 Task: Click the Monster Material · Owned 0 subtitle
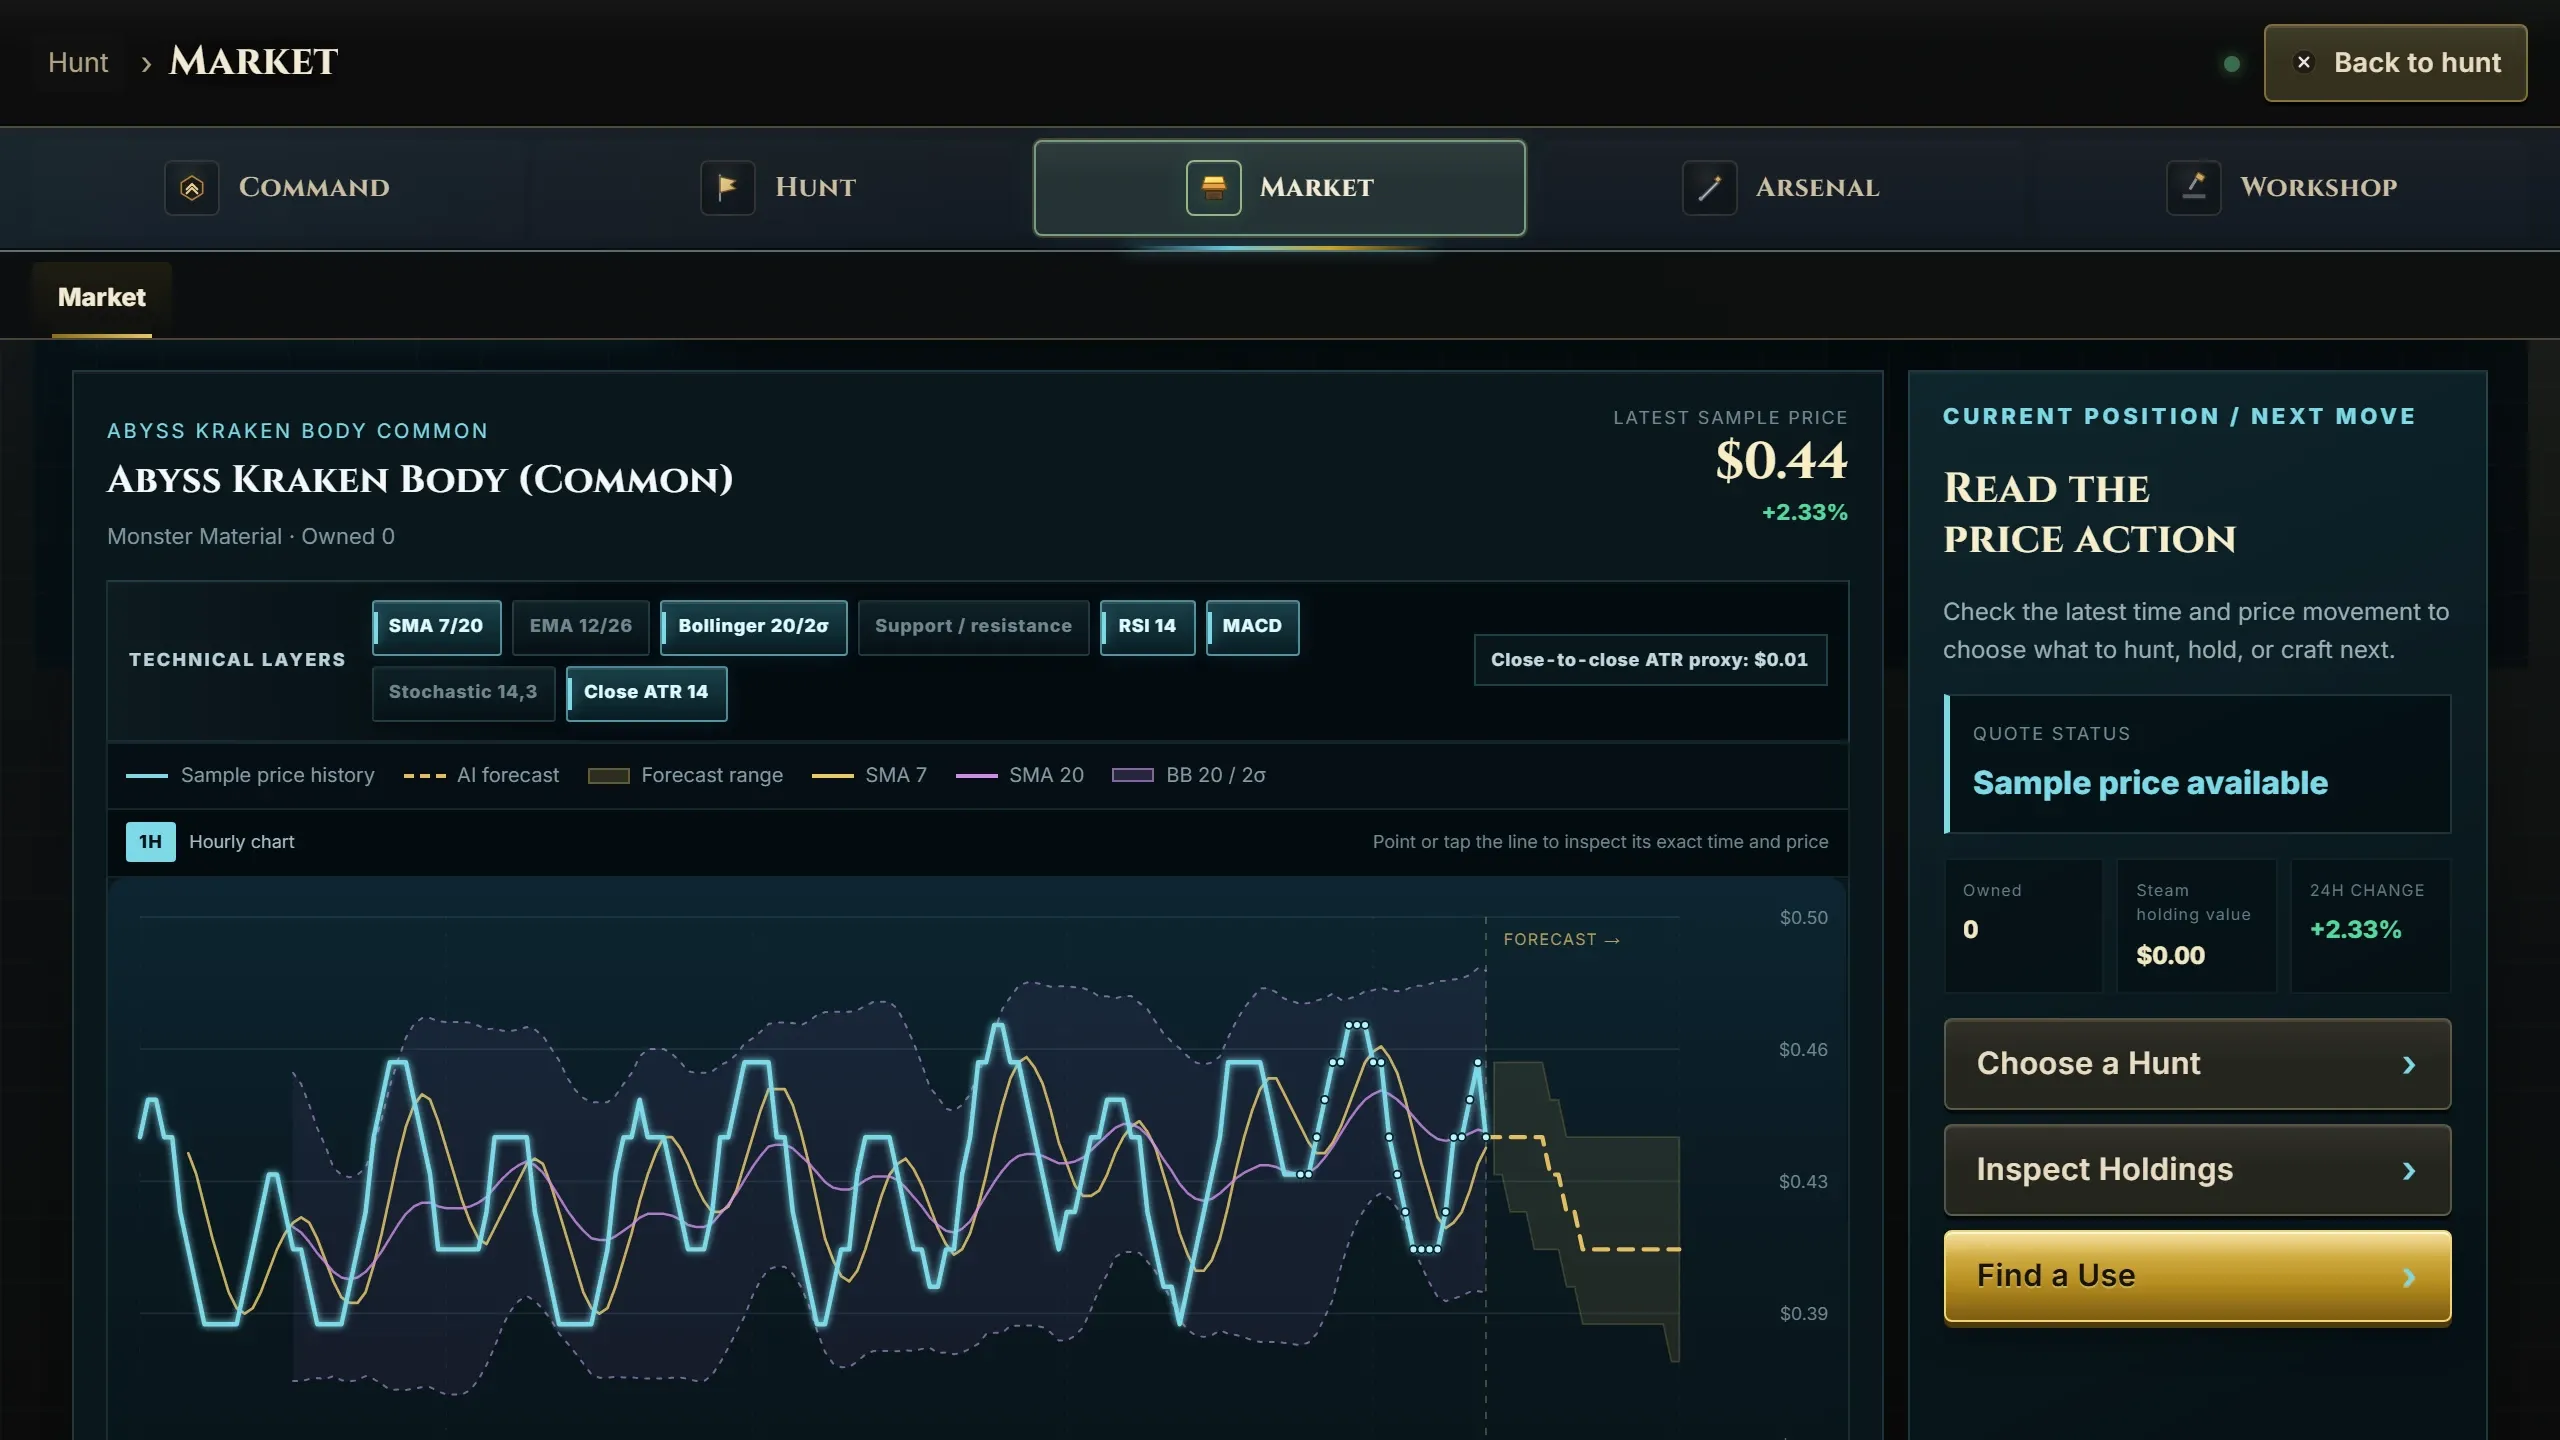coord(251,537)
